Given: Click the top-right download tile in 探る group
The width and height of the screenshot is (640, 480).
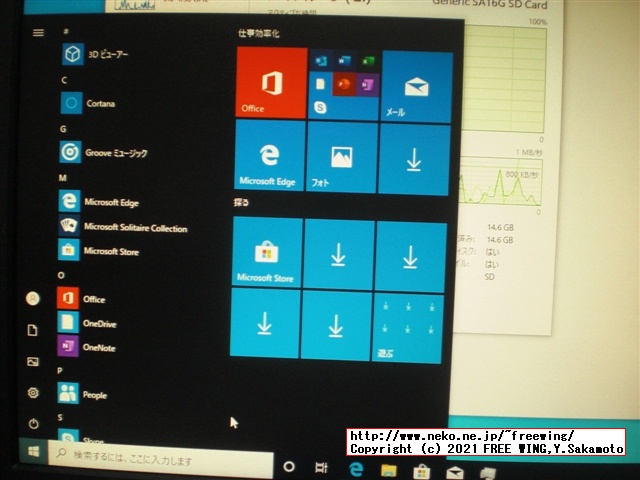Looking at the screenshot, I should (410, 257).
